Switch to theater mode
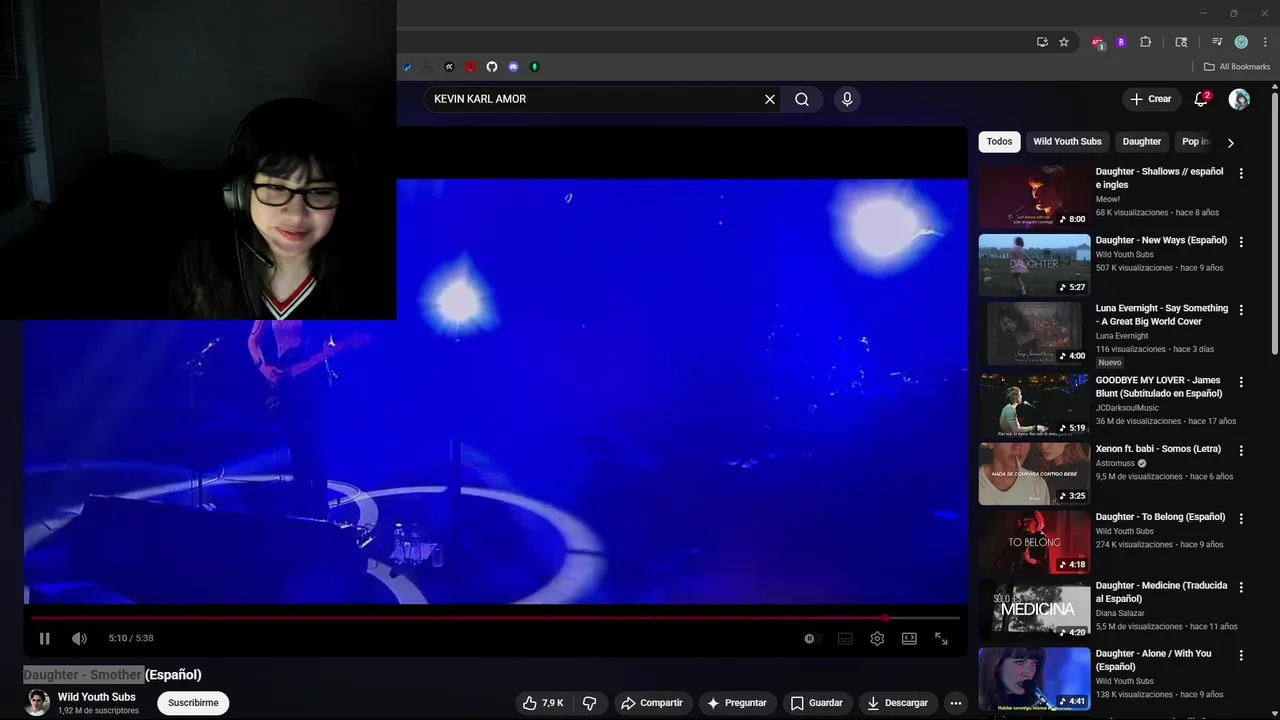The height and width of the screenshot is (720, 1280). [x=909, y=638]
